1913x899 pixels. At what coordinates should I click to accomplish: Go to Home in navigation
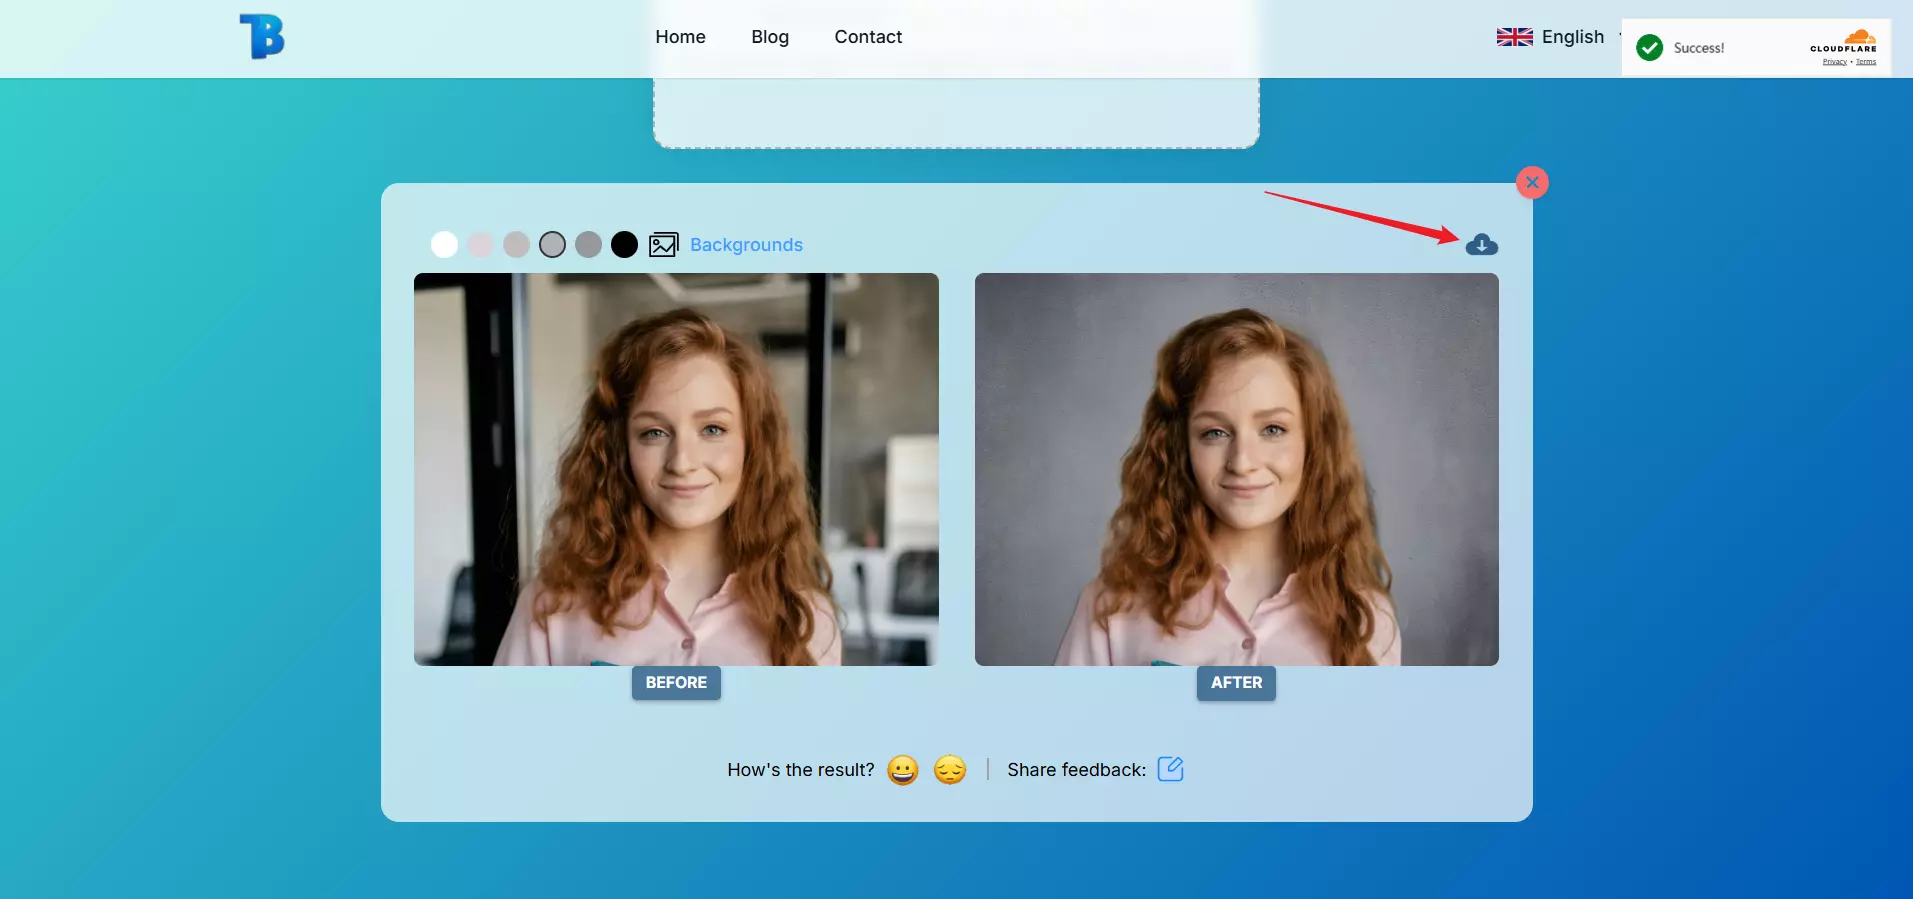coord(680,37)
